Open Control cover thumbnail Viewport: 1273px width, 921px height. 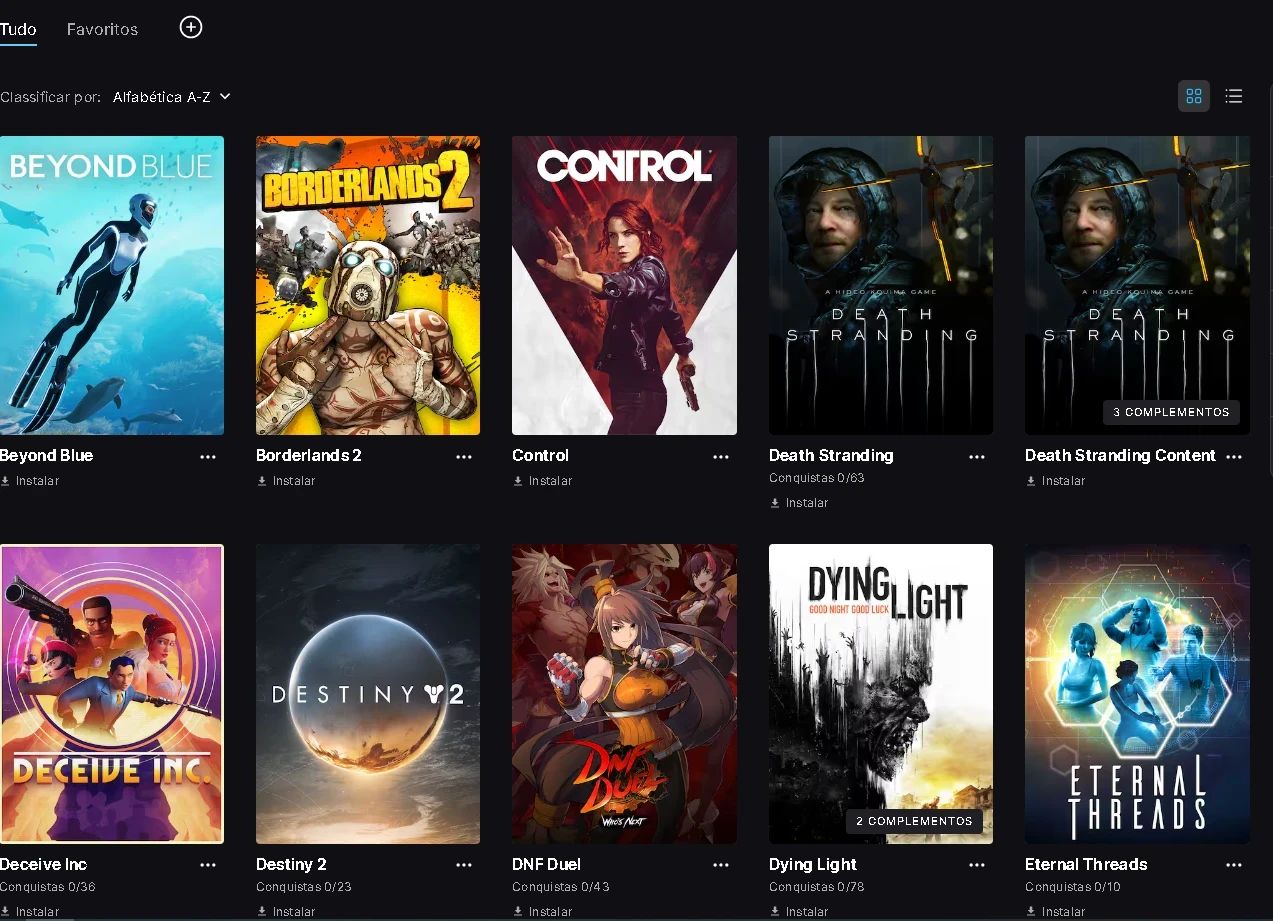pyautogui.click(x=624, y=285)
